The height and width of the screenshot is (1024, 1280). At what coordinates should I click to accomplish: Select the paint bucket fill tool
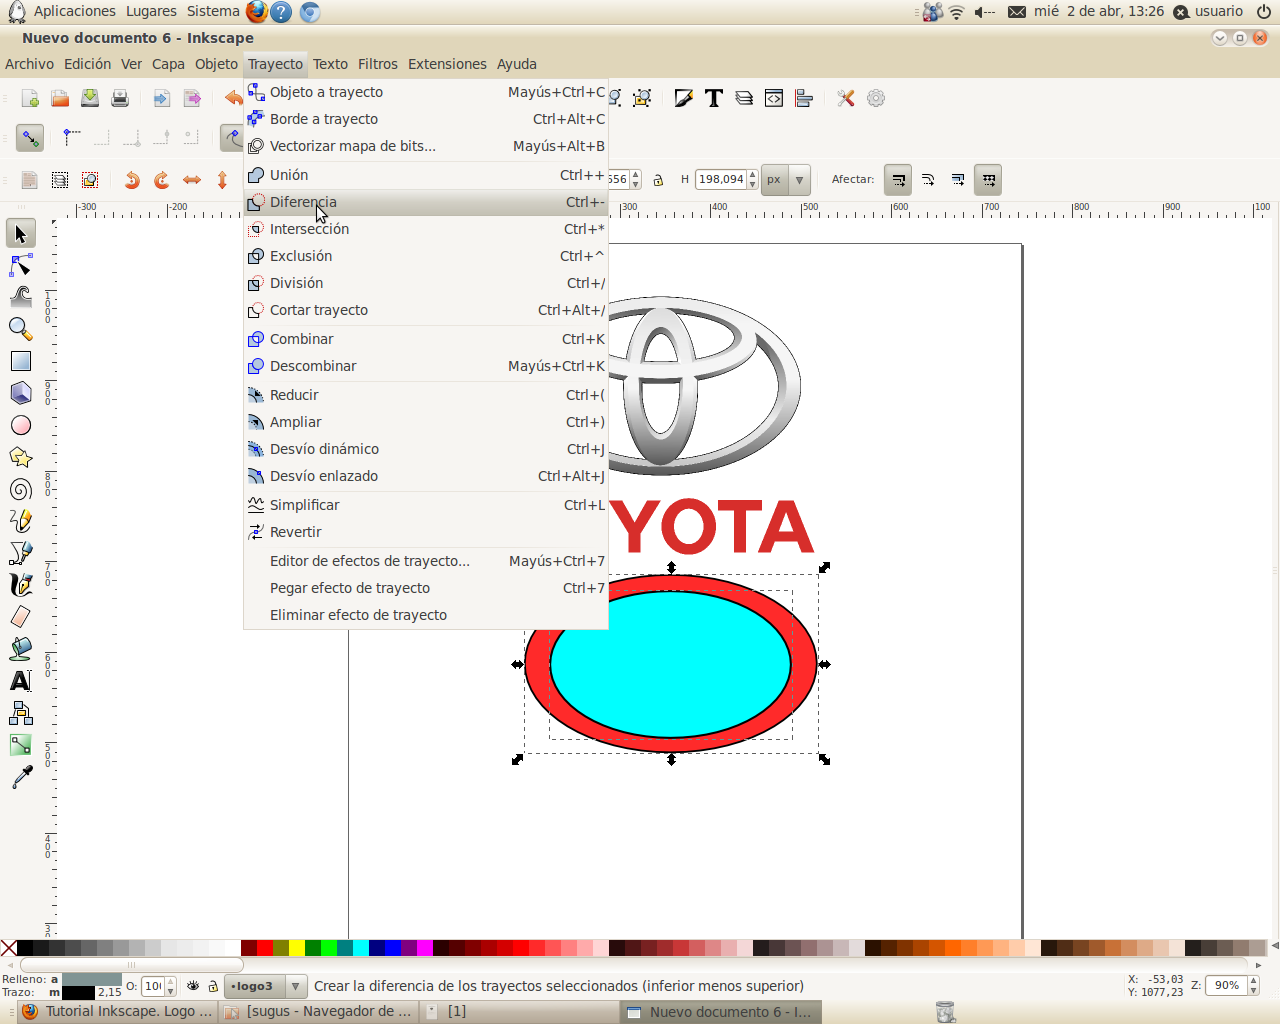[20, 649]
